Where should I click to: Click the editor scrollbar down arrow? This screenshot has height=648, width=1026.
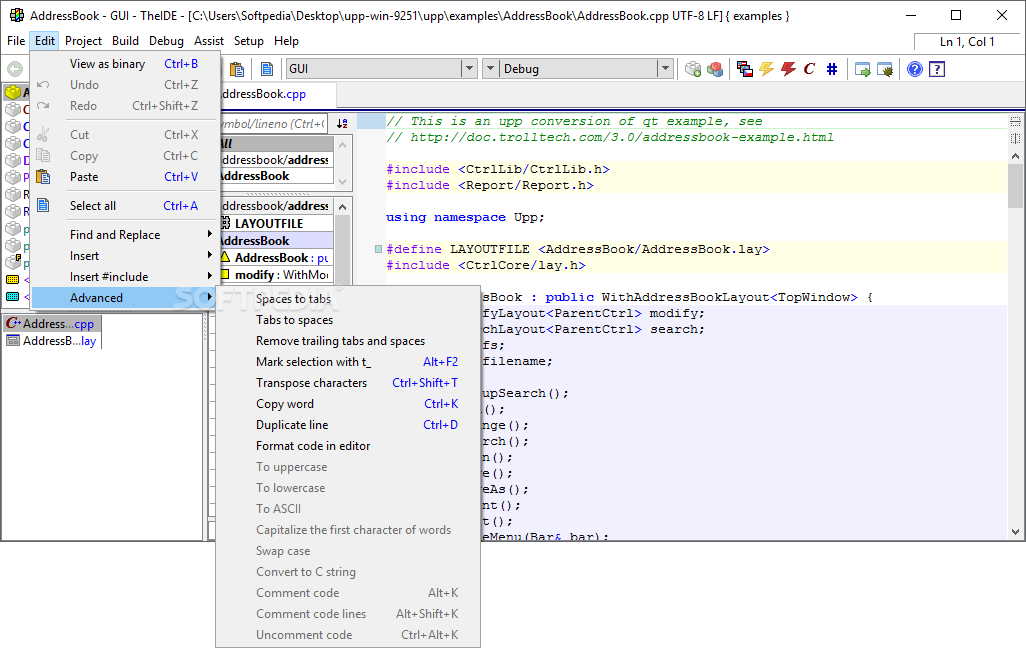[1015, 532]
